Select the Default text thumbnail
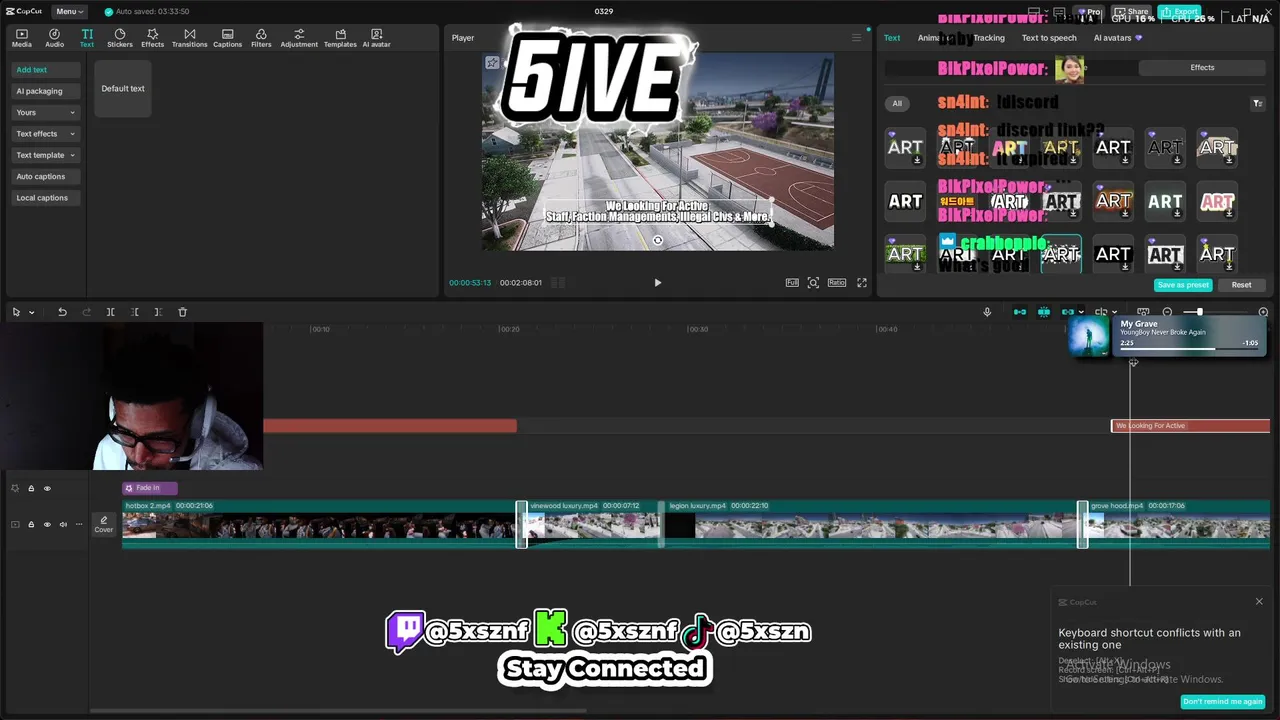The image size is (1280, 720). [123, 88]
